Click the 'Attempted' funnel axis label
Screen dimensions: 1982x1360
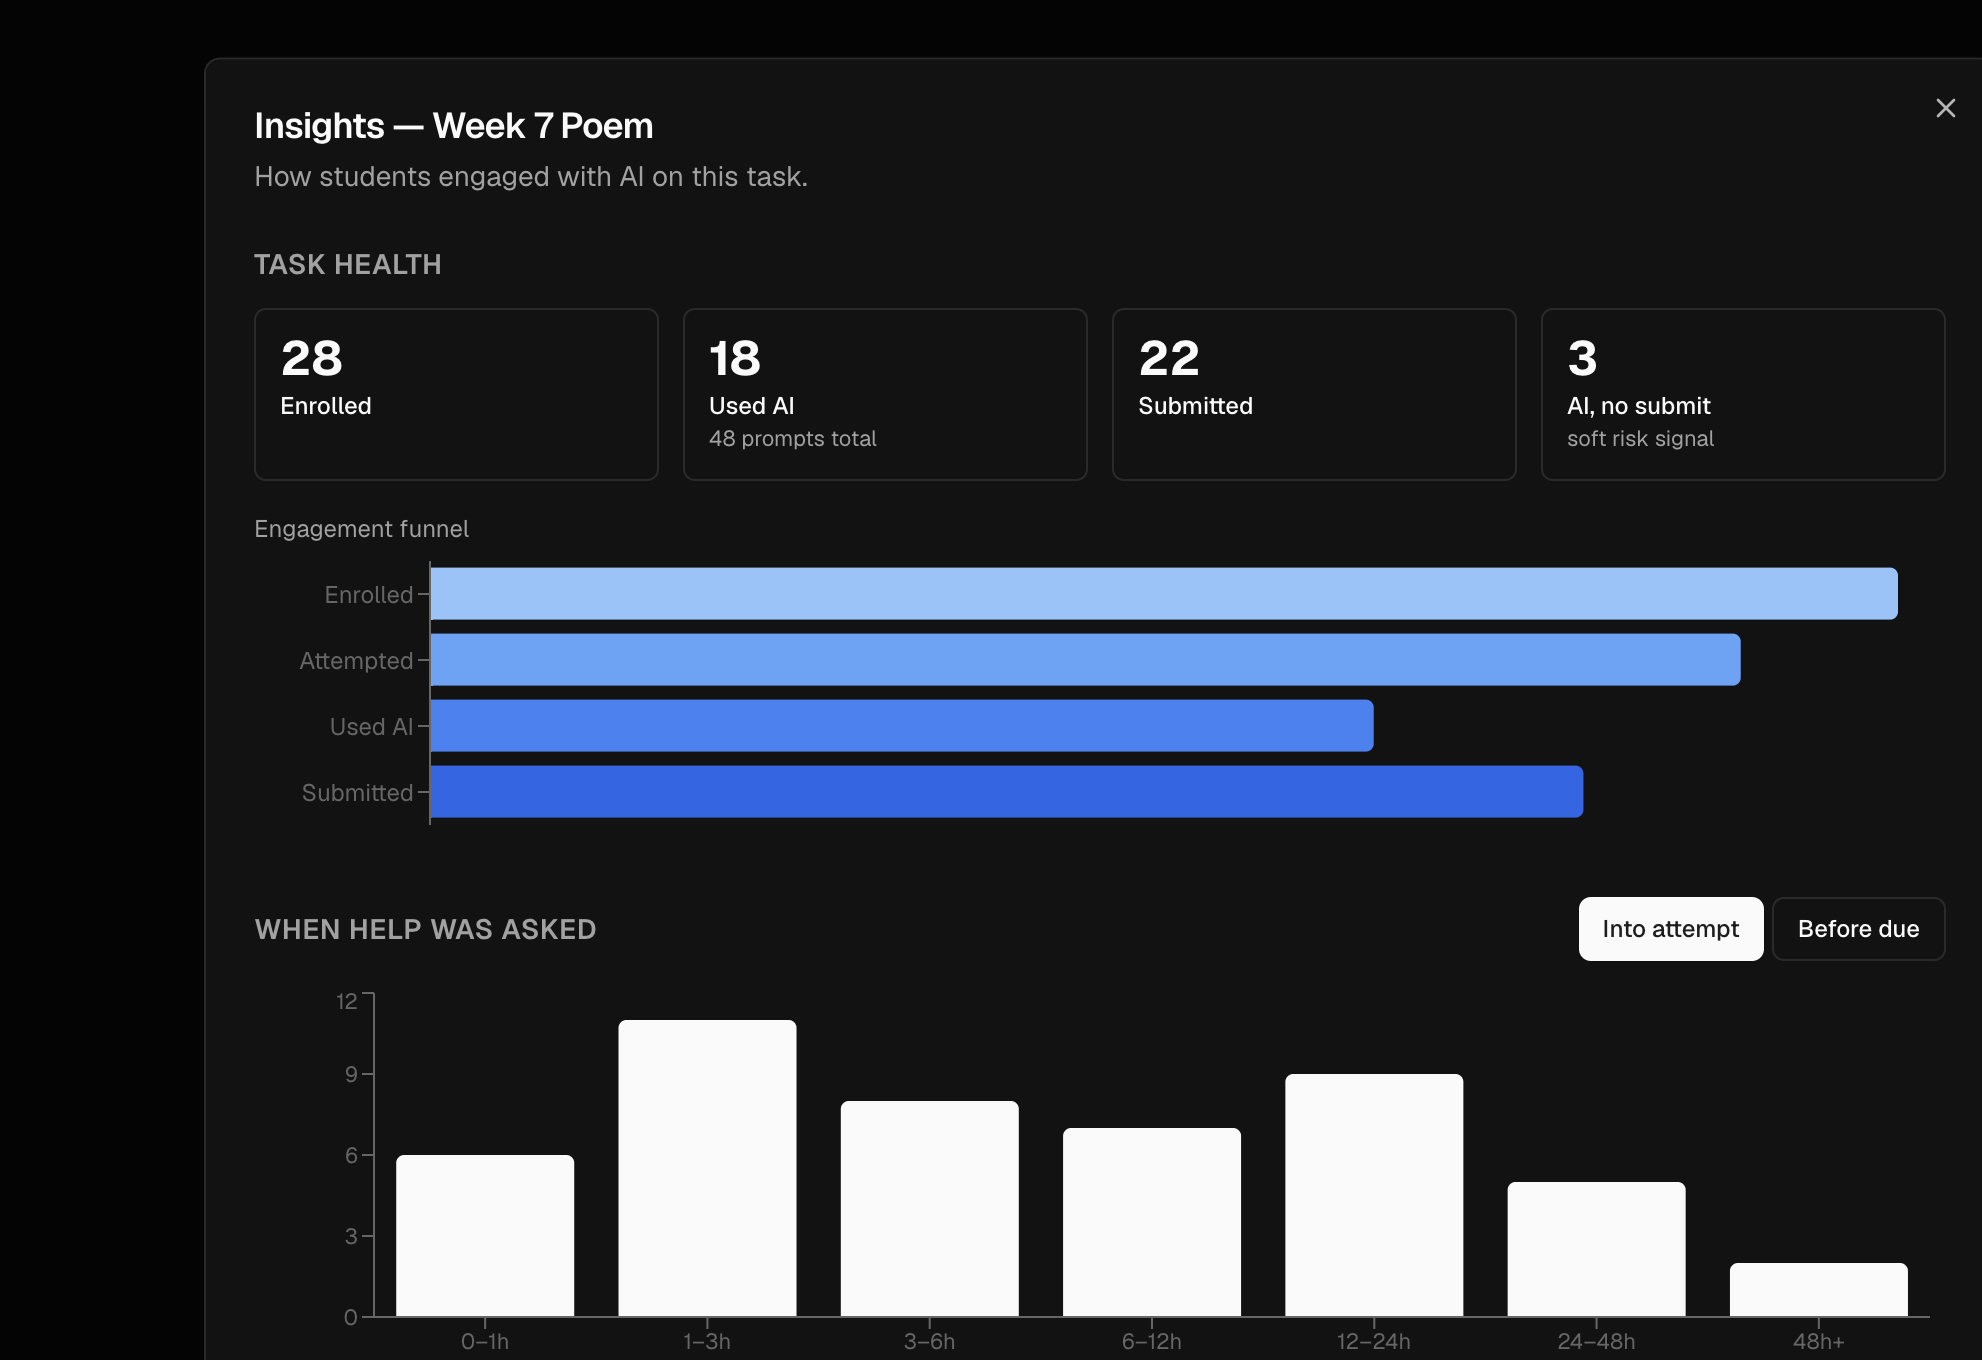pos(356,661)
